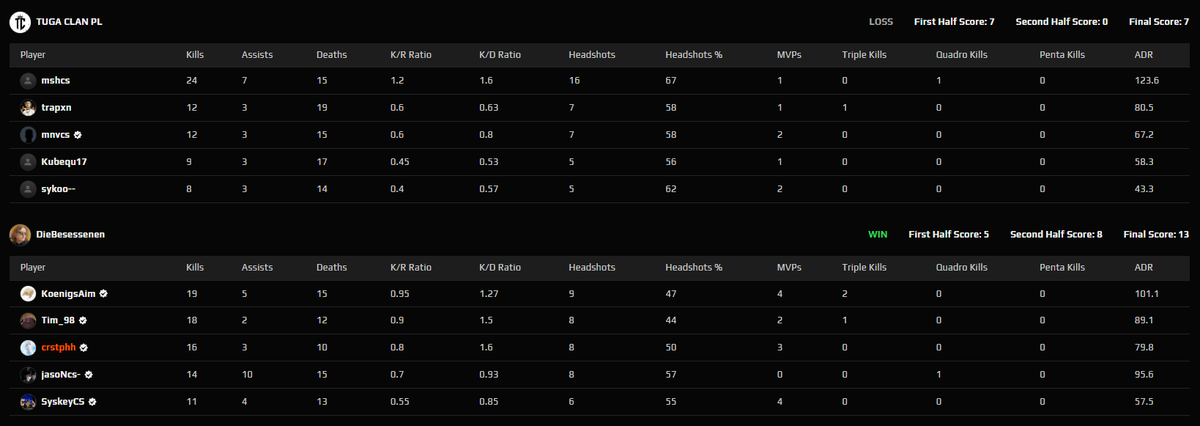Open KoenigsAim player avatar
This screenshot has width=1200, height=426.
click(28, 294)
